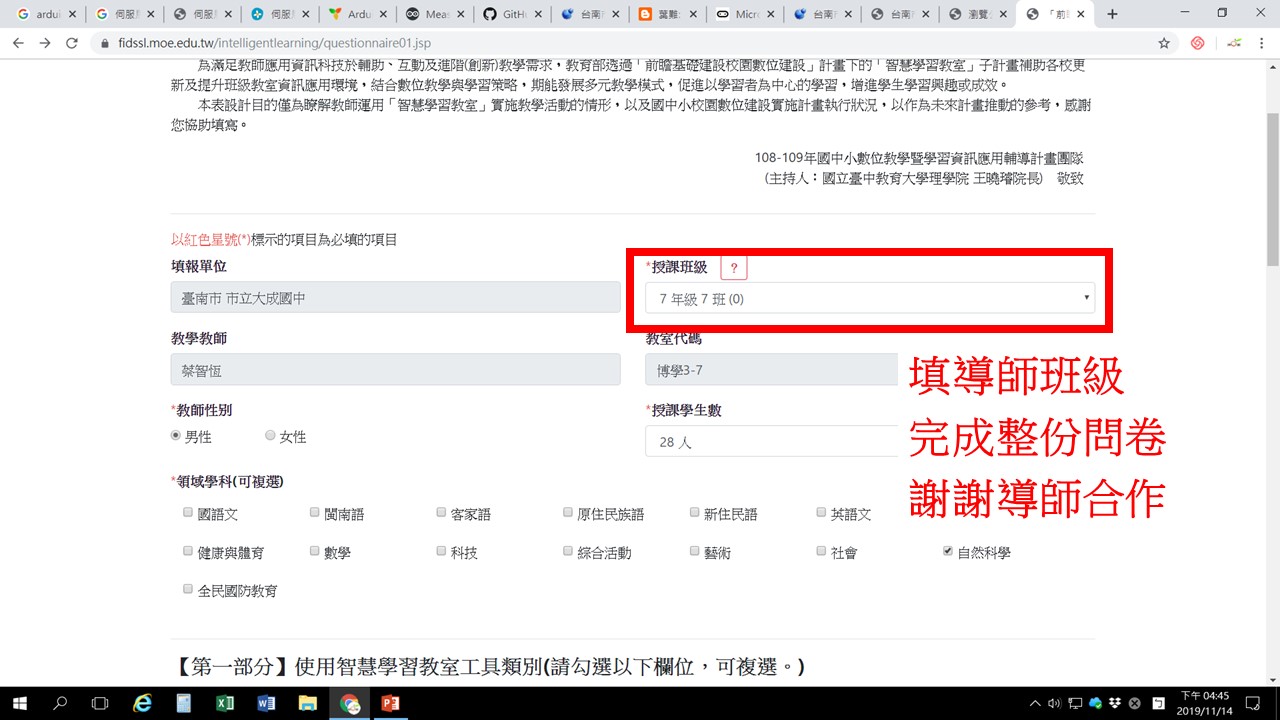Enable the 全民國防教育 checkbox
Image resolution: width=1280 pixels, height=720 pixels.
pos(188,590)
